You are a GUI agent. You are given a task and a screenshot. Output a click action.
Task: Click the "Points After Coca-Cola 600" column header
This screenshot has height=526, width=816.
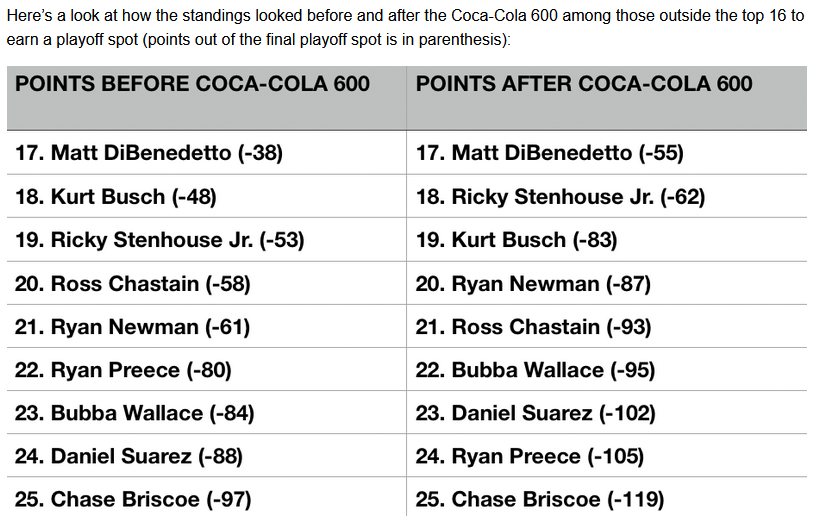click(584, 84)
